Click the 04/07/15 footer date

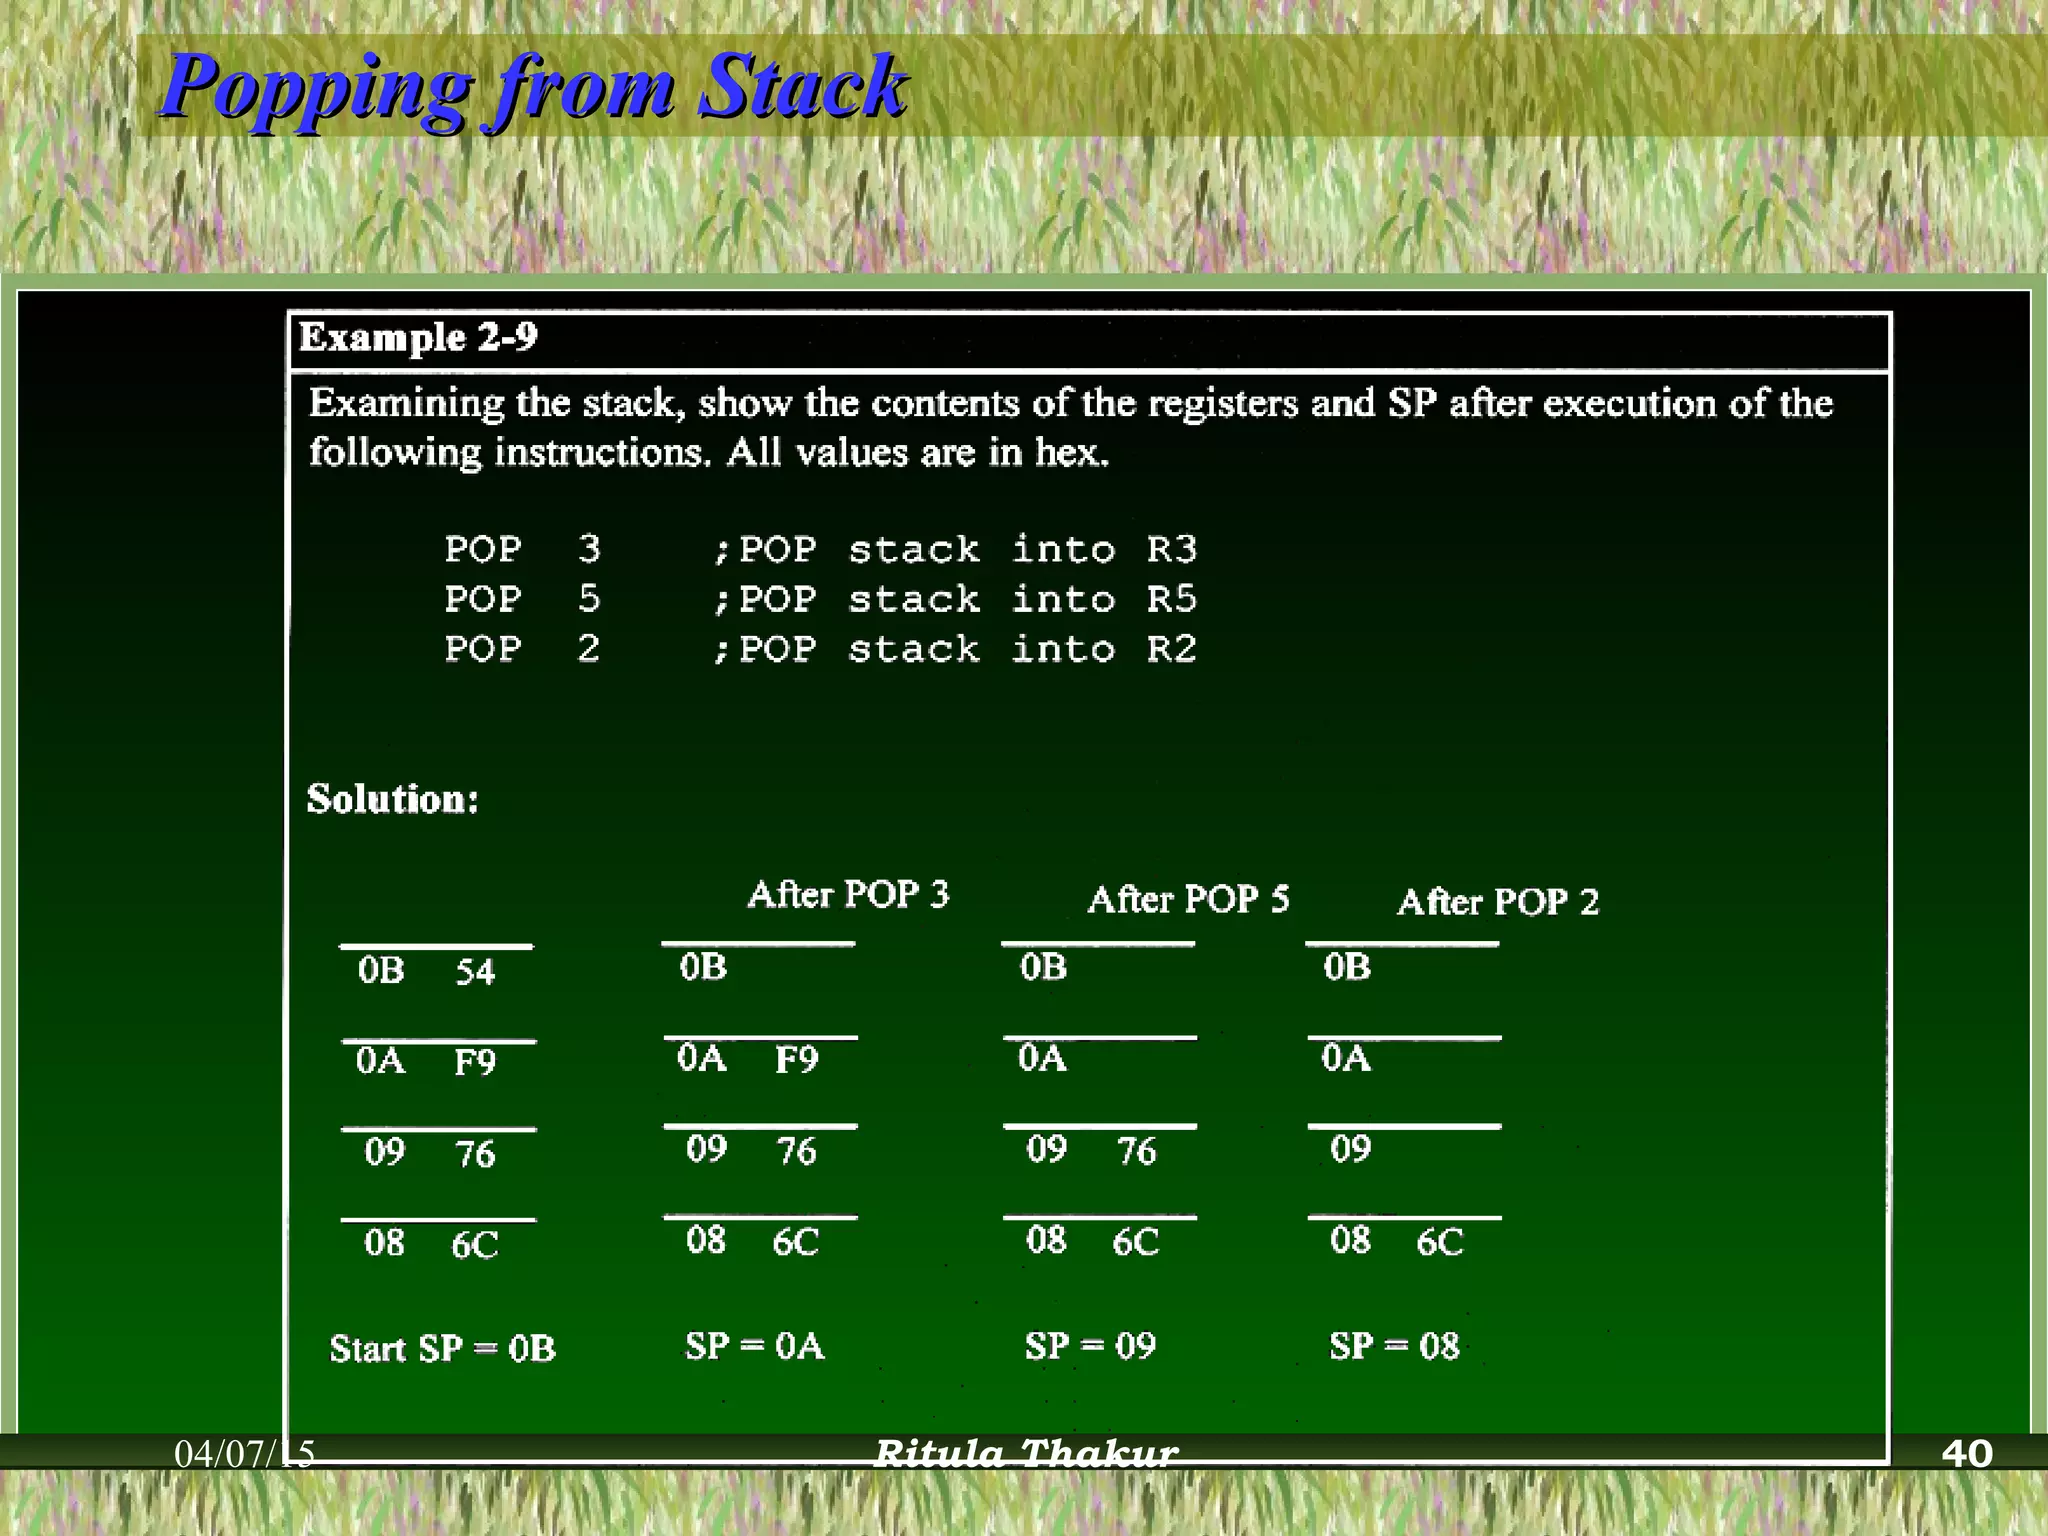pyautogui.click(x=244, y=1453)
